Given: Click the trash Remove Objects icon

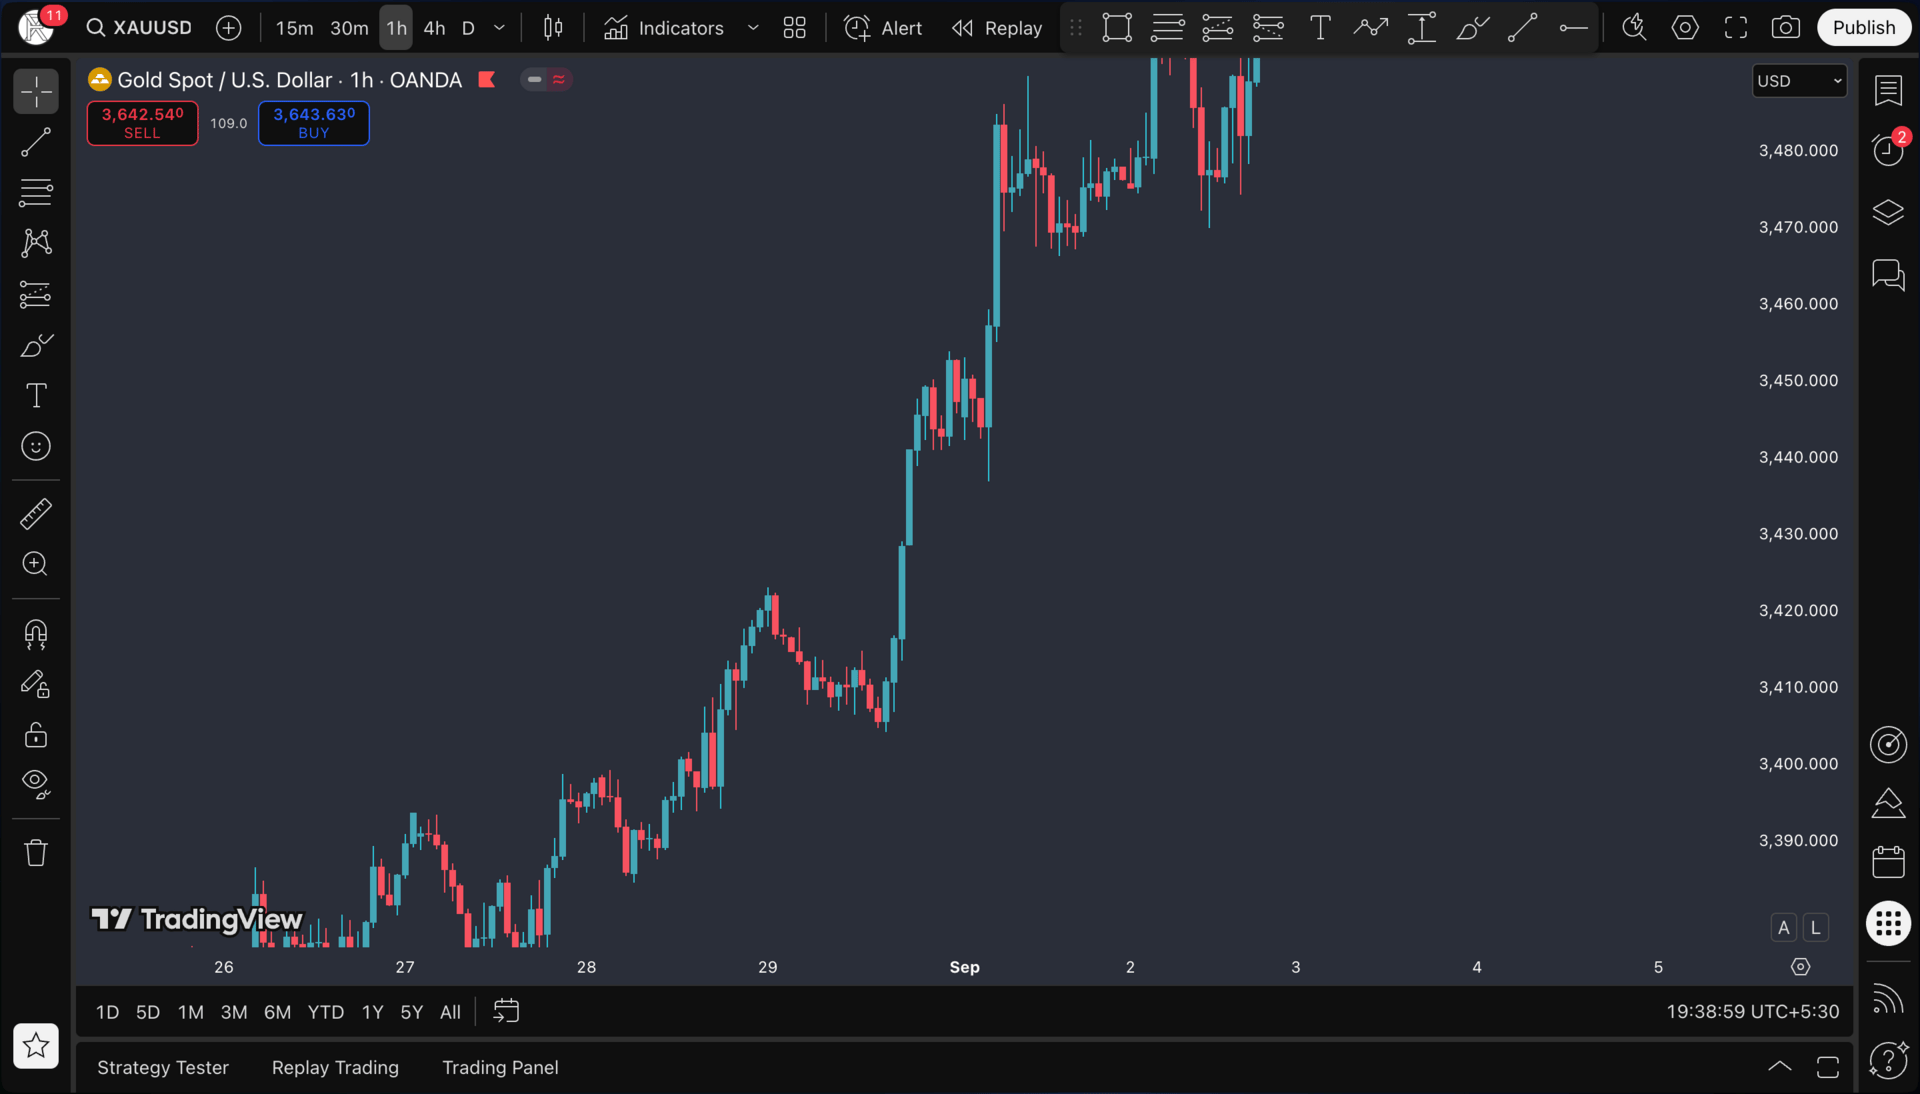Looking at the screenshot, I should pos(36,853).
